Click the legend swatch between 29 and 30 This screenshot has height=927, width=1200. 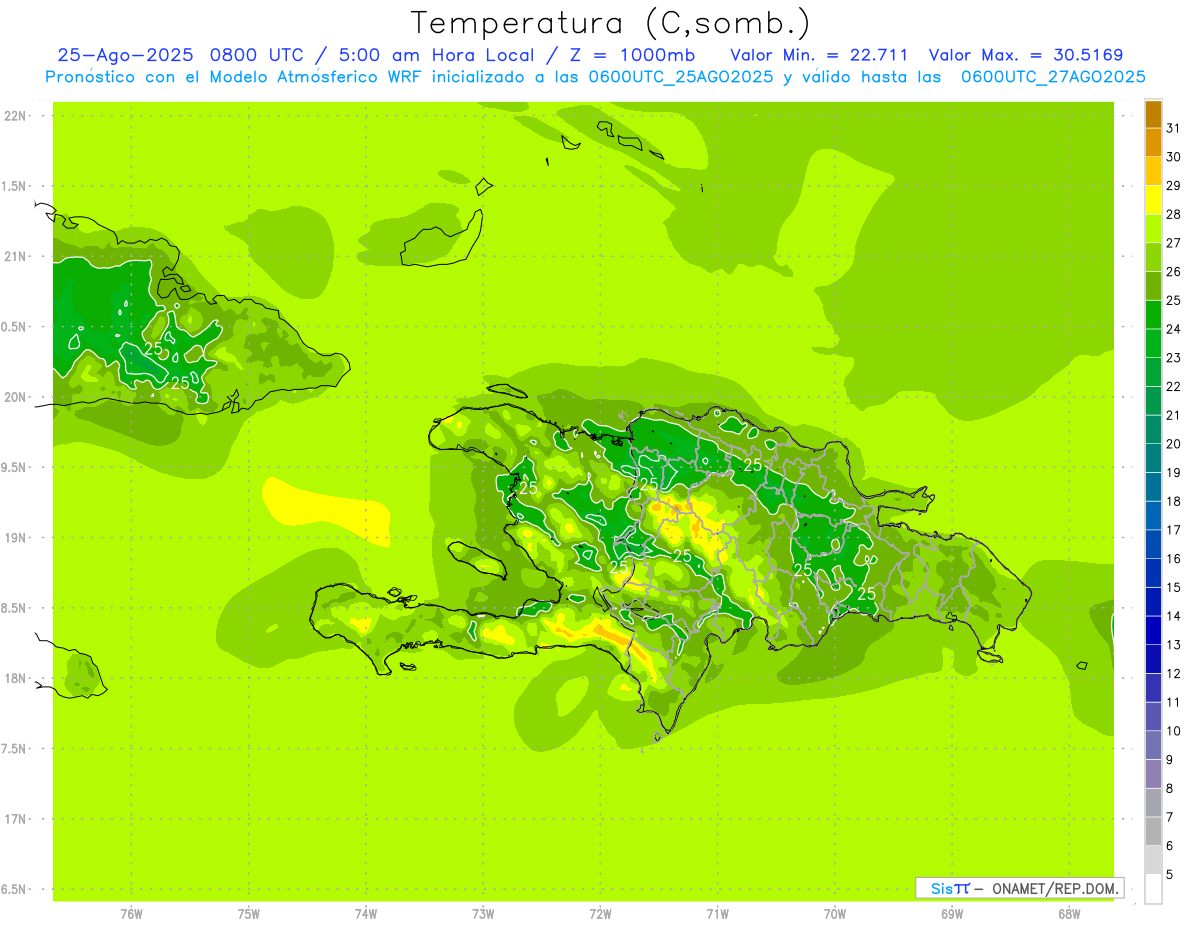pyautogui.click(x=1153, y=171)
